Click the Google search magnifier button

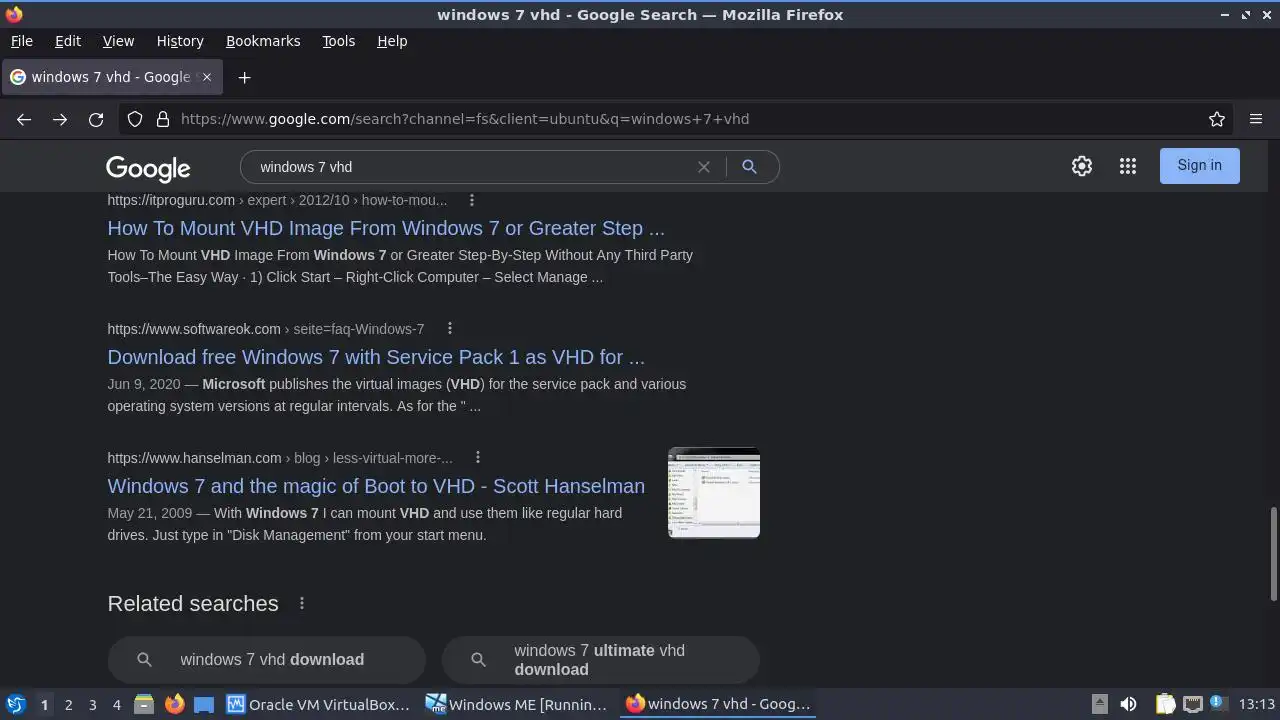[749, 167]
